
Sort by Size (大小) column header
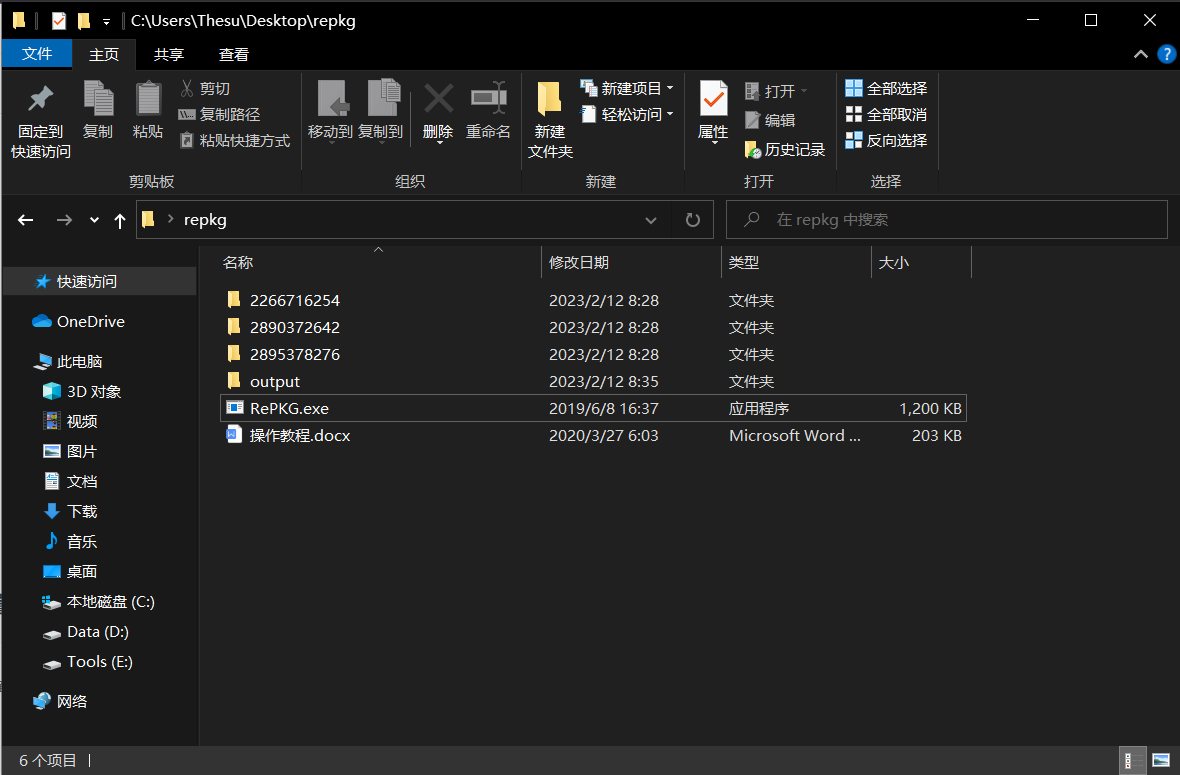921,263
